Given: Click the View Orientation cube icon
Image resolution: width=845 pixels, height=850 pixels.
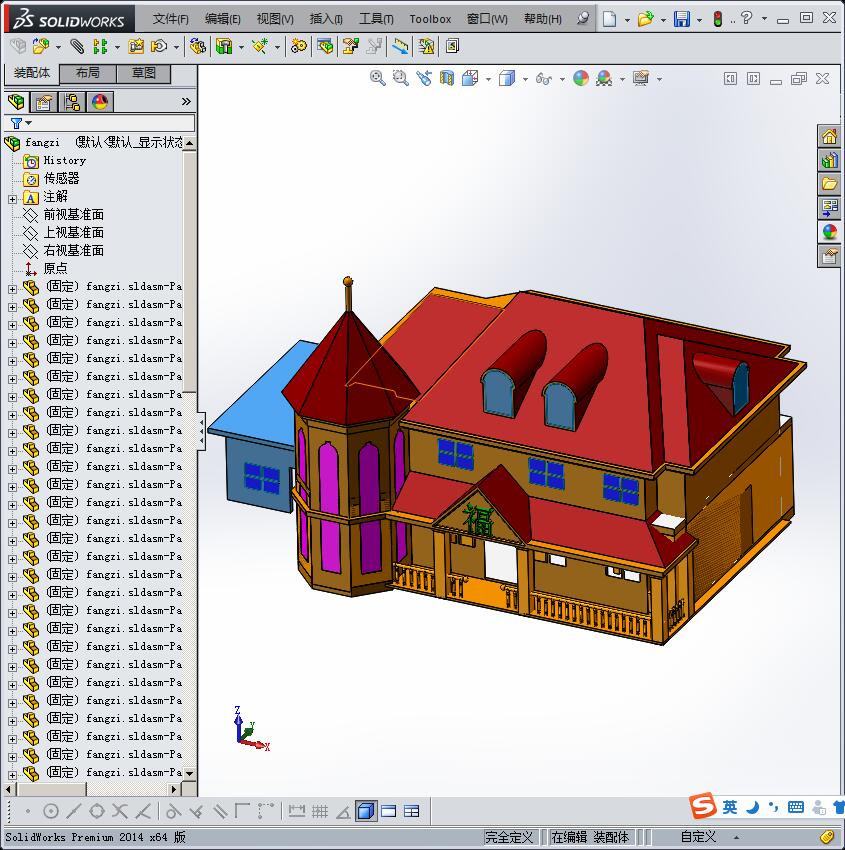Looking at the screenshot, I should pos(470,78).
